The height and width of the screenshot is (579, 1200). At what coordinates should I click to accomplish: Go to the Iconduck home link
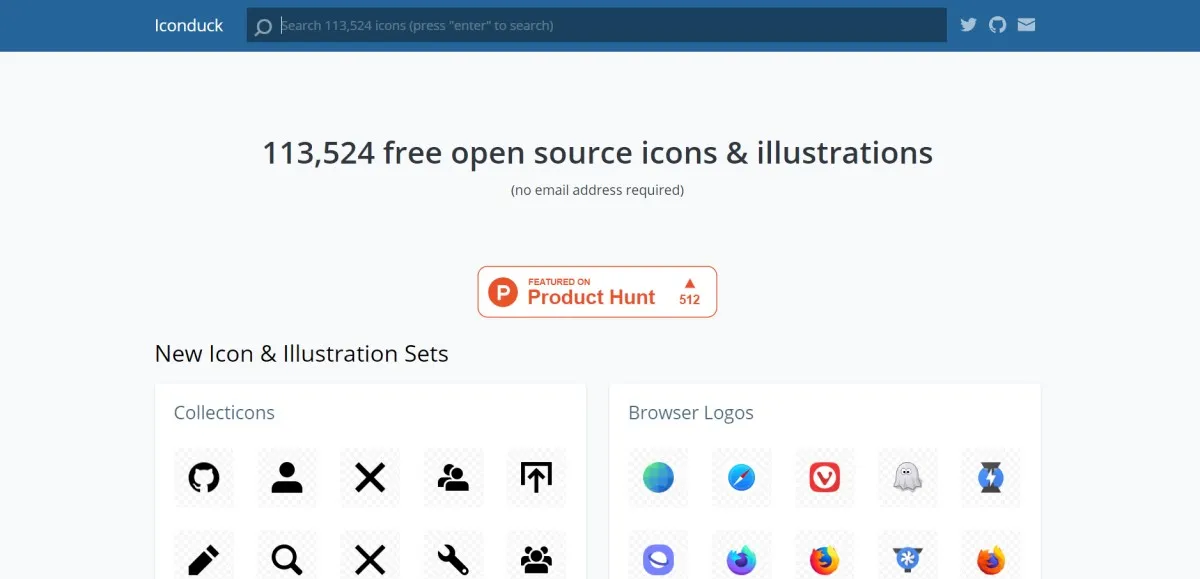189,25
